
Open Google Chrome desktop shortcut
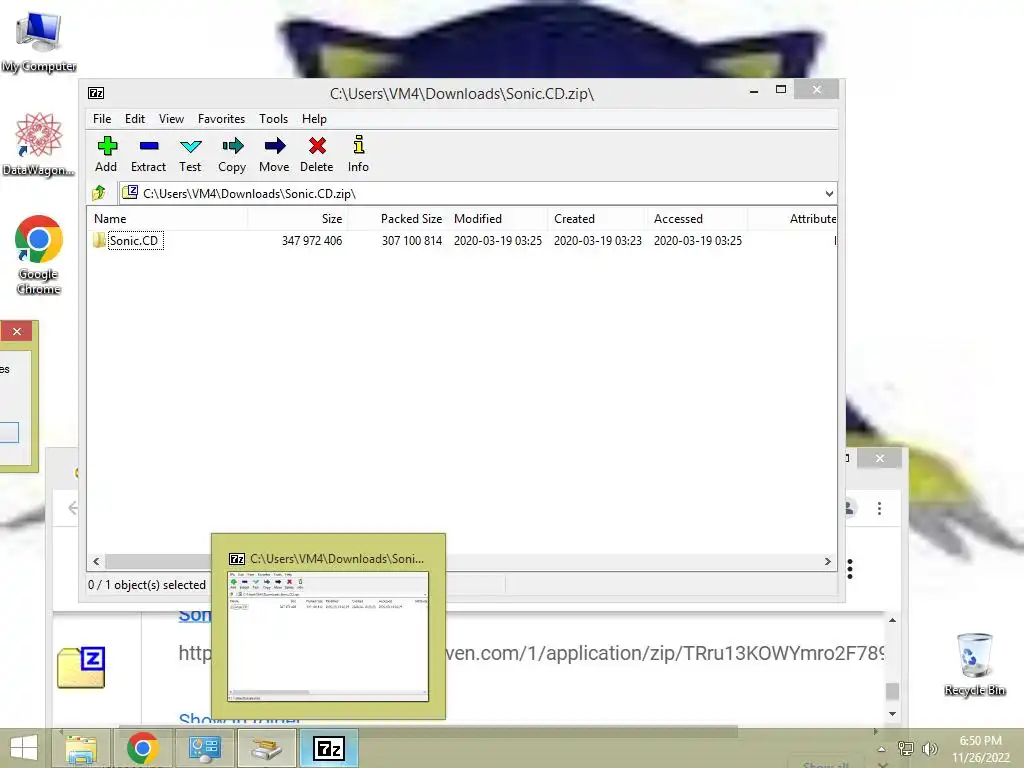[x=39, y=255]
